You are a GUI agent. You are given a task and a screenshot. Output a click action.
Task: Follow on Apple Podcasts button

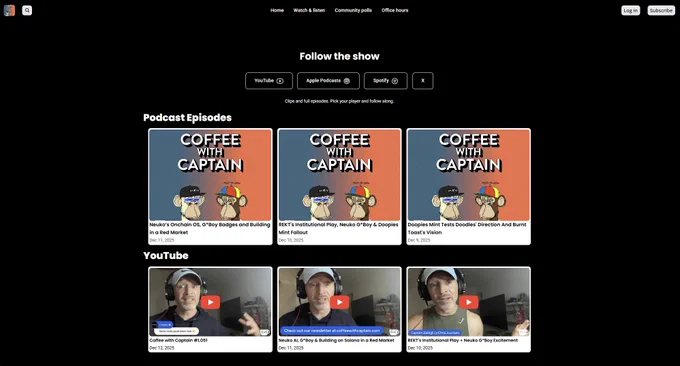(x=328, y=81)
